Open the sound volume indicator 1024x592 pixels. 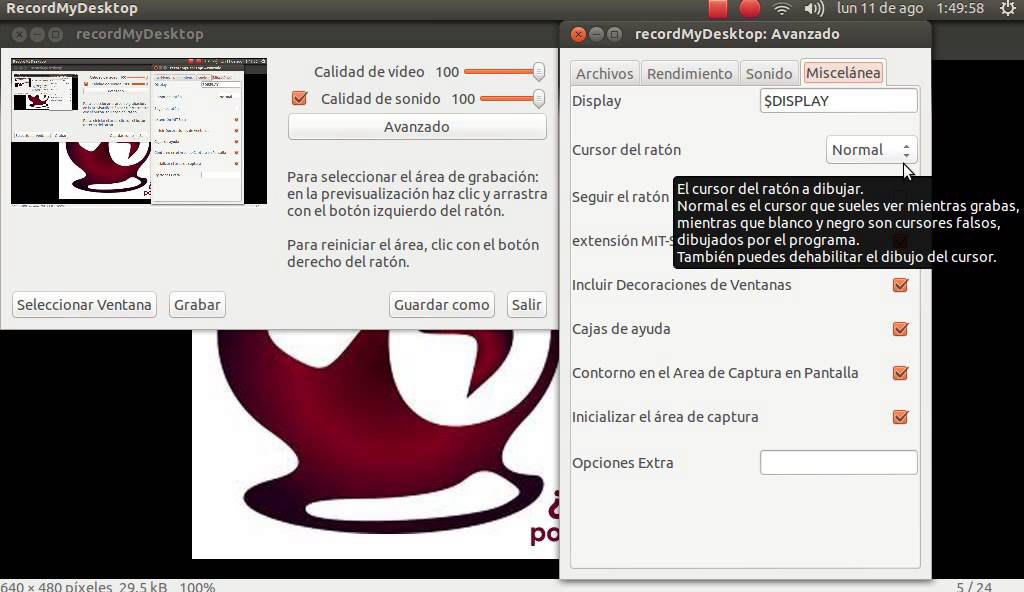coord(814,8)
